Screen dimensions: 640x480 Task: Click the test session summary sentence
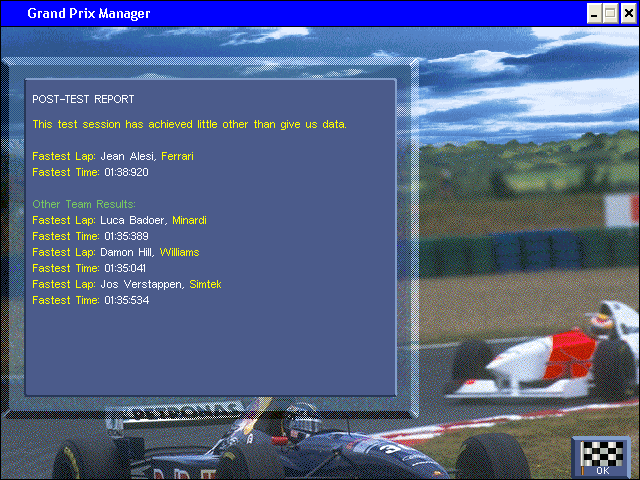point(189,124)
